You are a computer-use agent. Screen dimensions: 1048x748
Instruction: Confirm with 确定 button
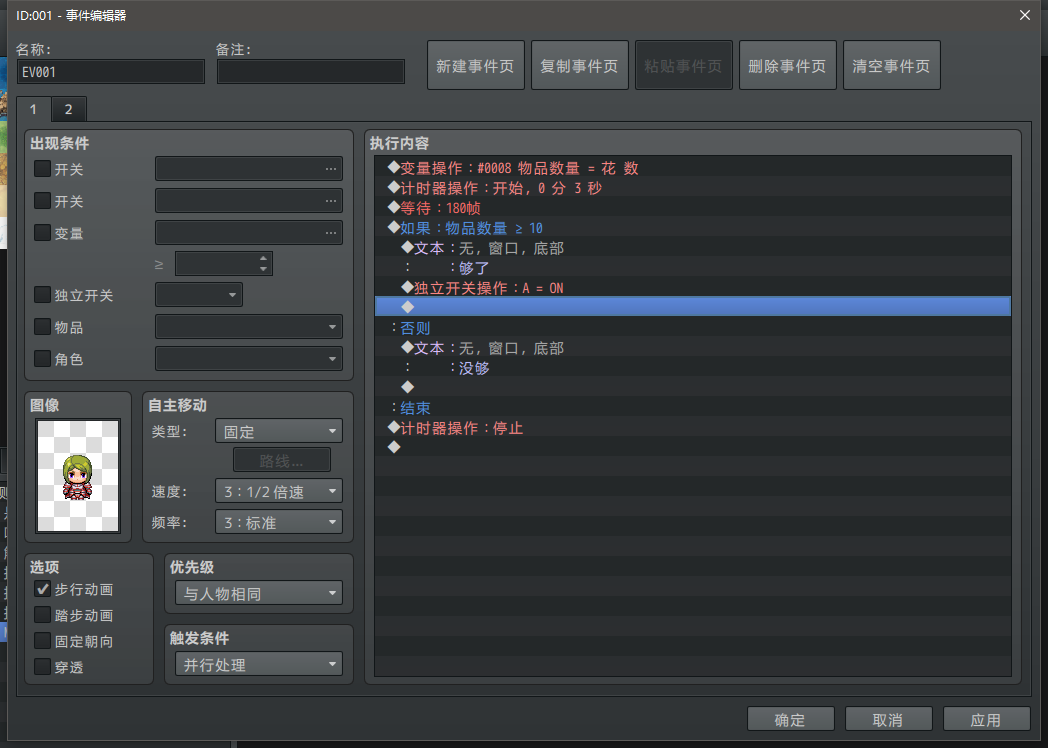pyautogui.click(x=791, y=719)
